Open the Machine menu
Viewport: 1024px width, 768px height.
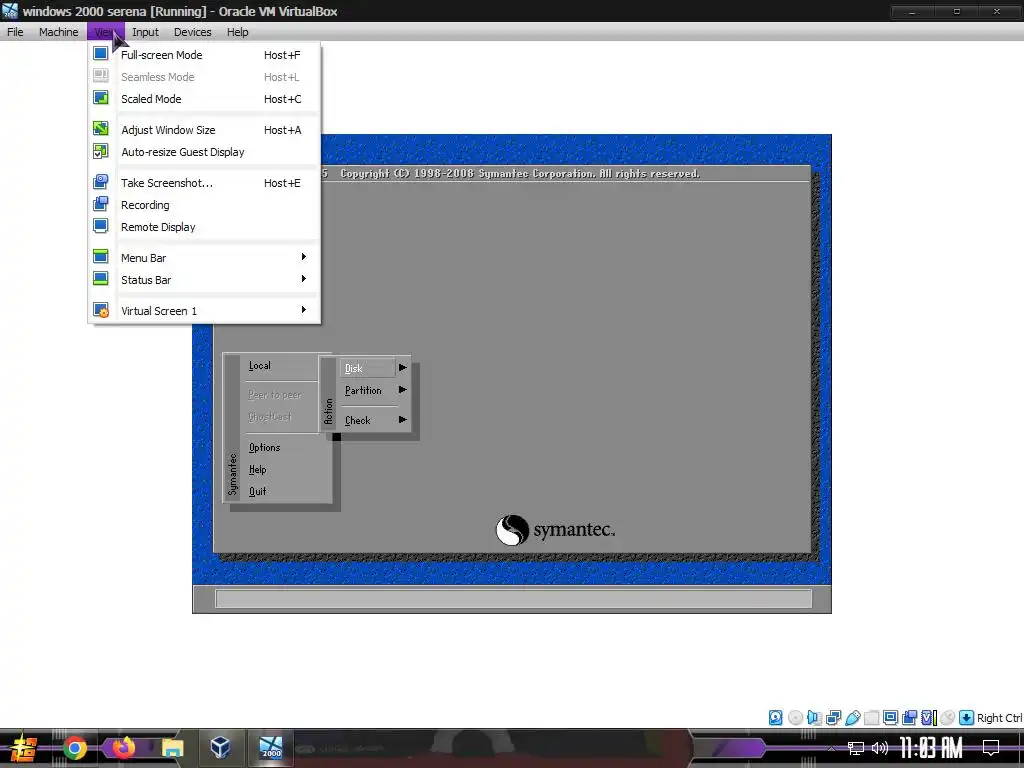click(58, 32)
